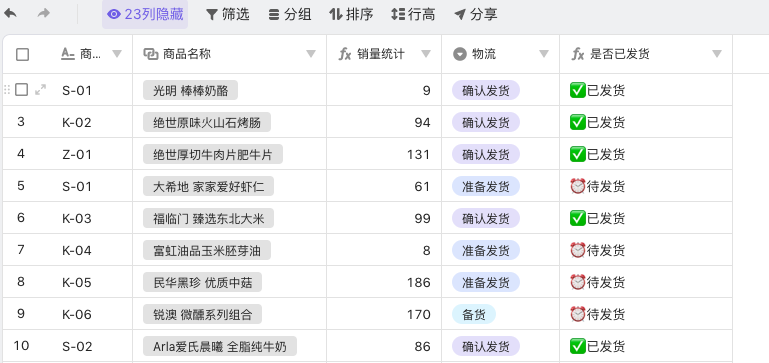Click product code K-03
This screenshot has width=769, height=363.
pyautogui.click(x=77, y=218)
